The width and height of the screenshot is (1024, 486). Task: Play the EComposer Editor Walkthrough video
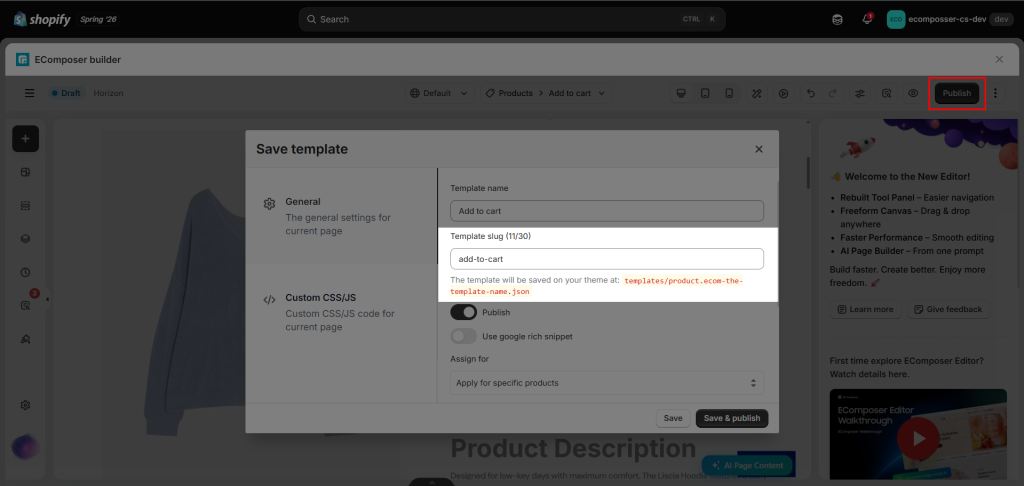(x=918, y=438)
